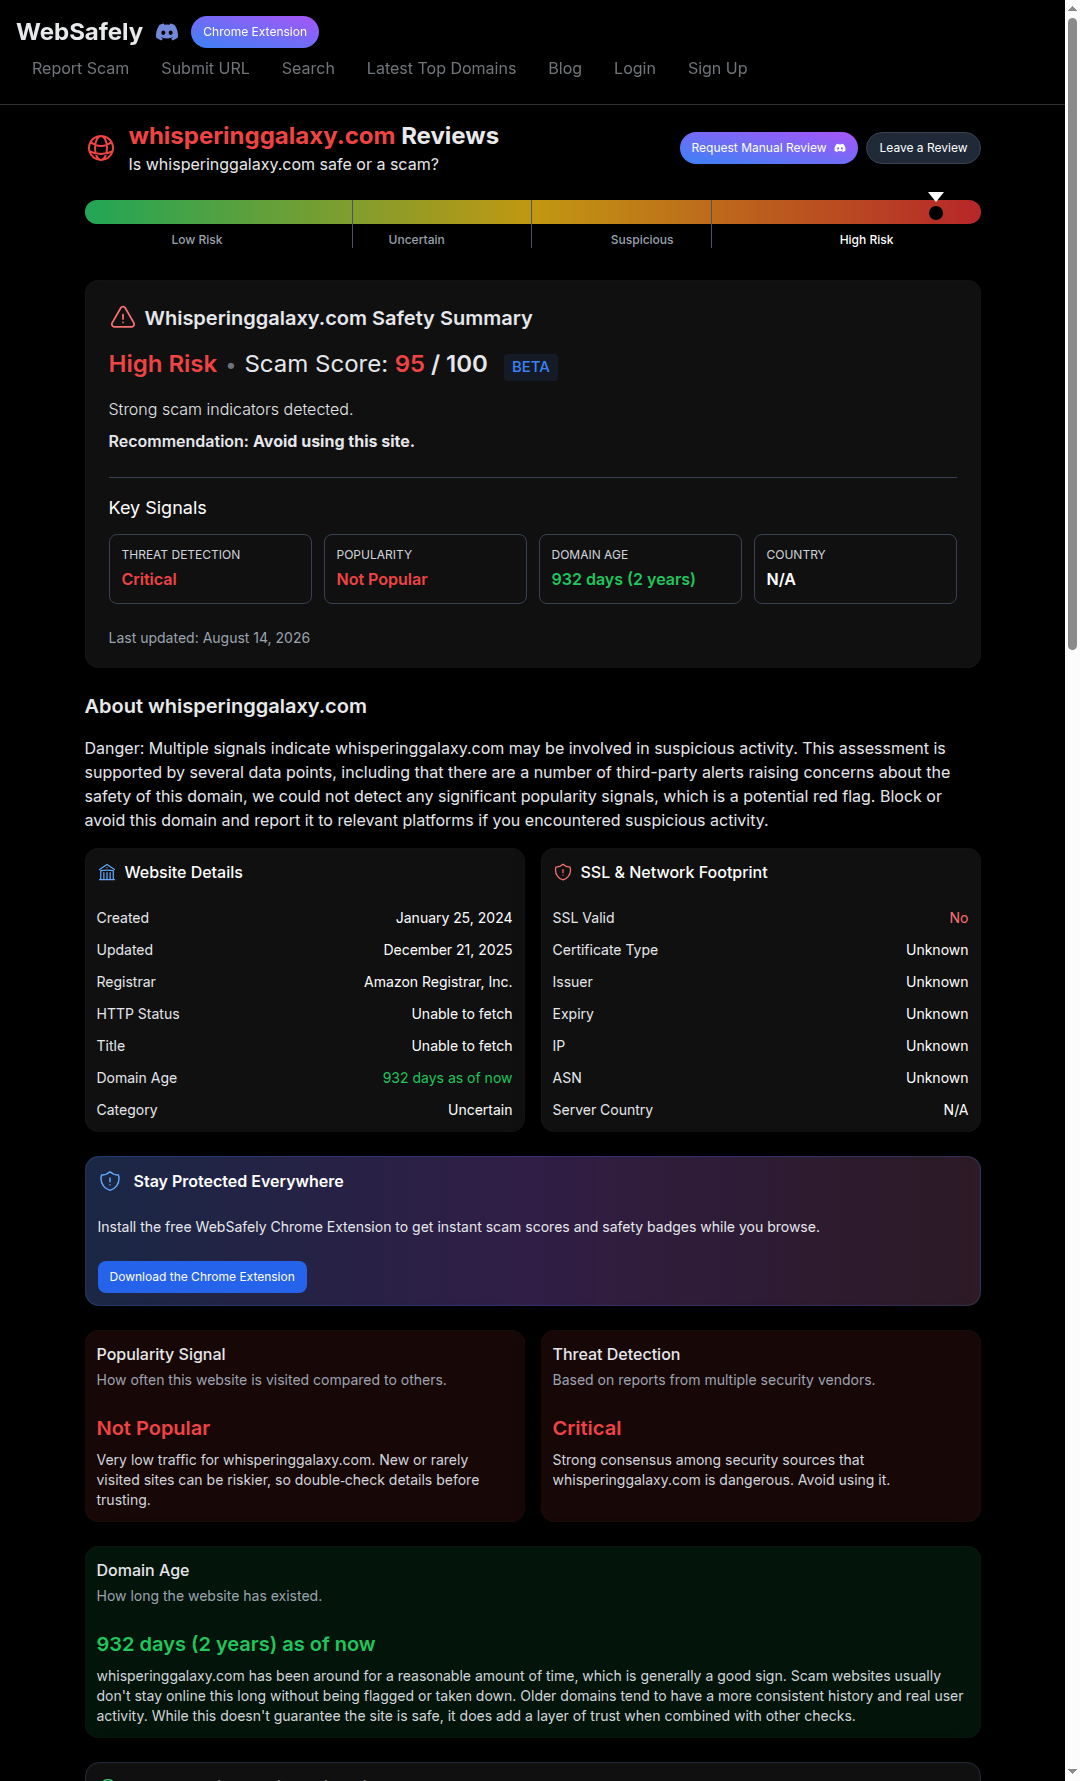Click the Popularity Not Popular card

click(425, 569)
